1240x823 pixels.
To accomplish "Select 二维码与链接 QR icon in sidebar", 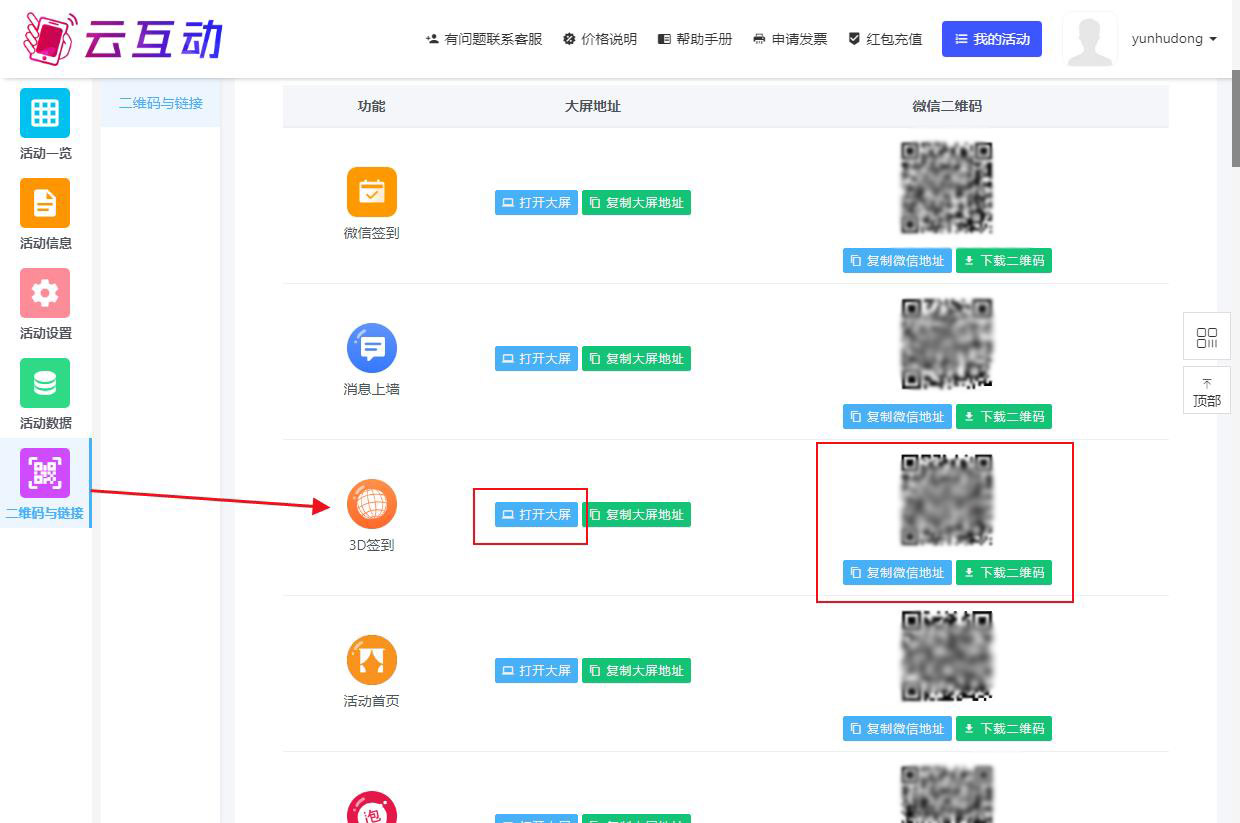I will pos(45,473).
